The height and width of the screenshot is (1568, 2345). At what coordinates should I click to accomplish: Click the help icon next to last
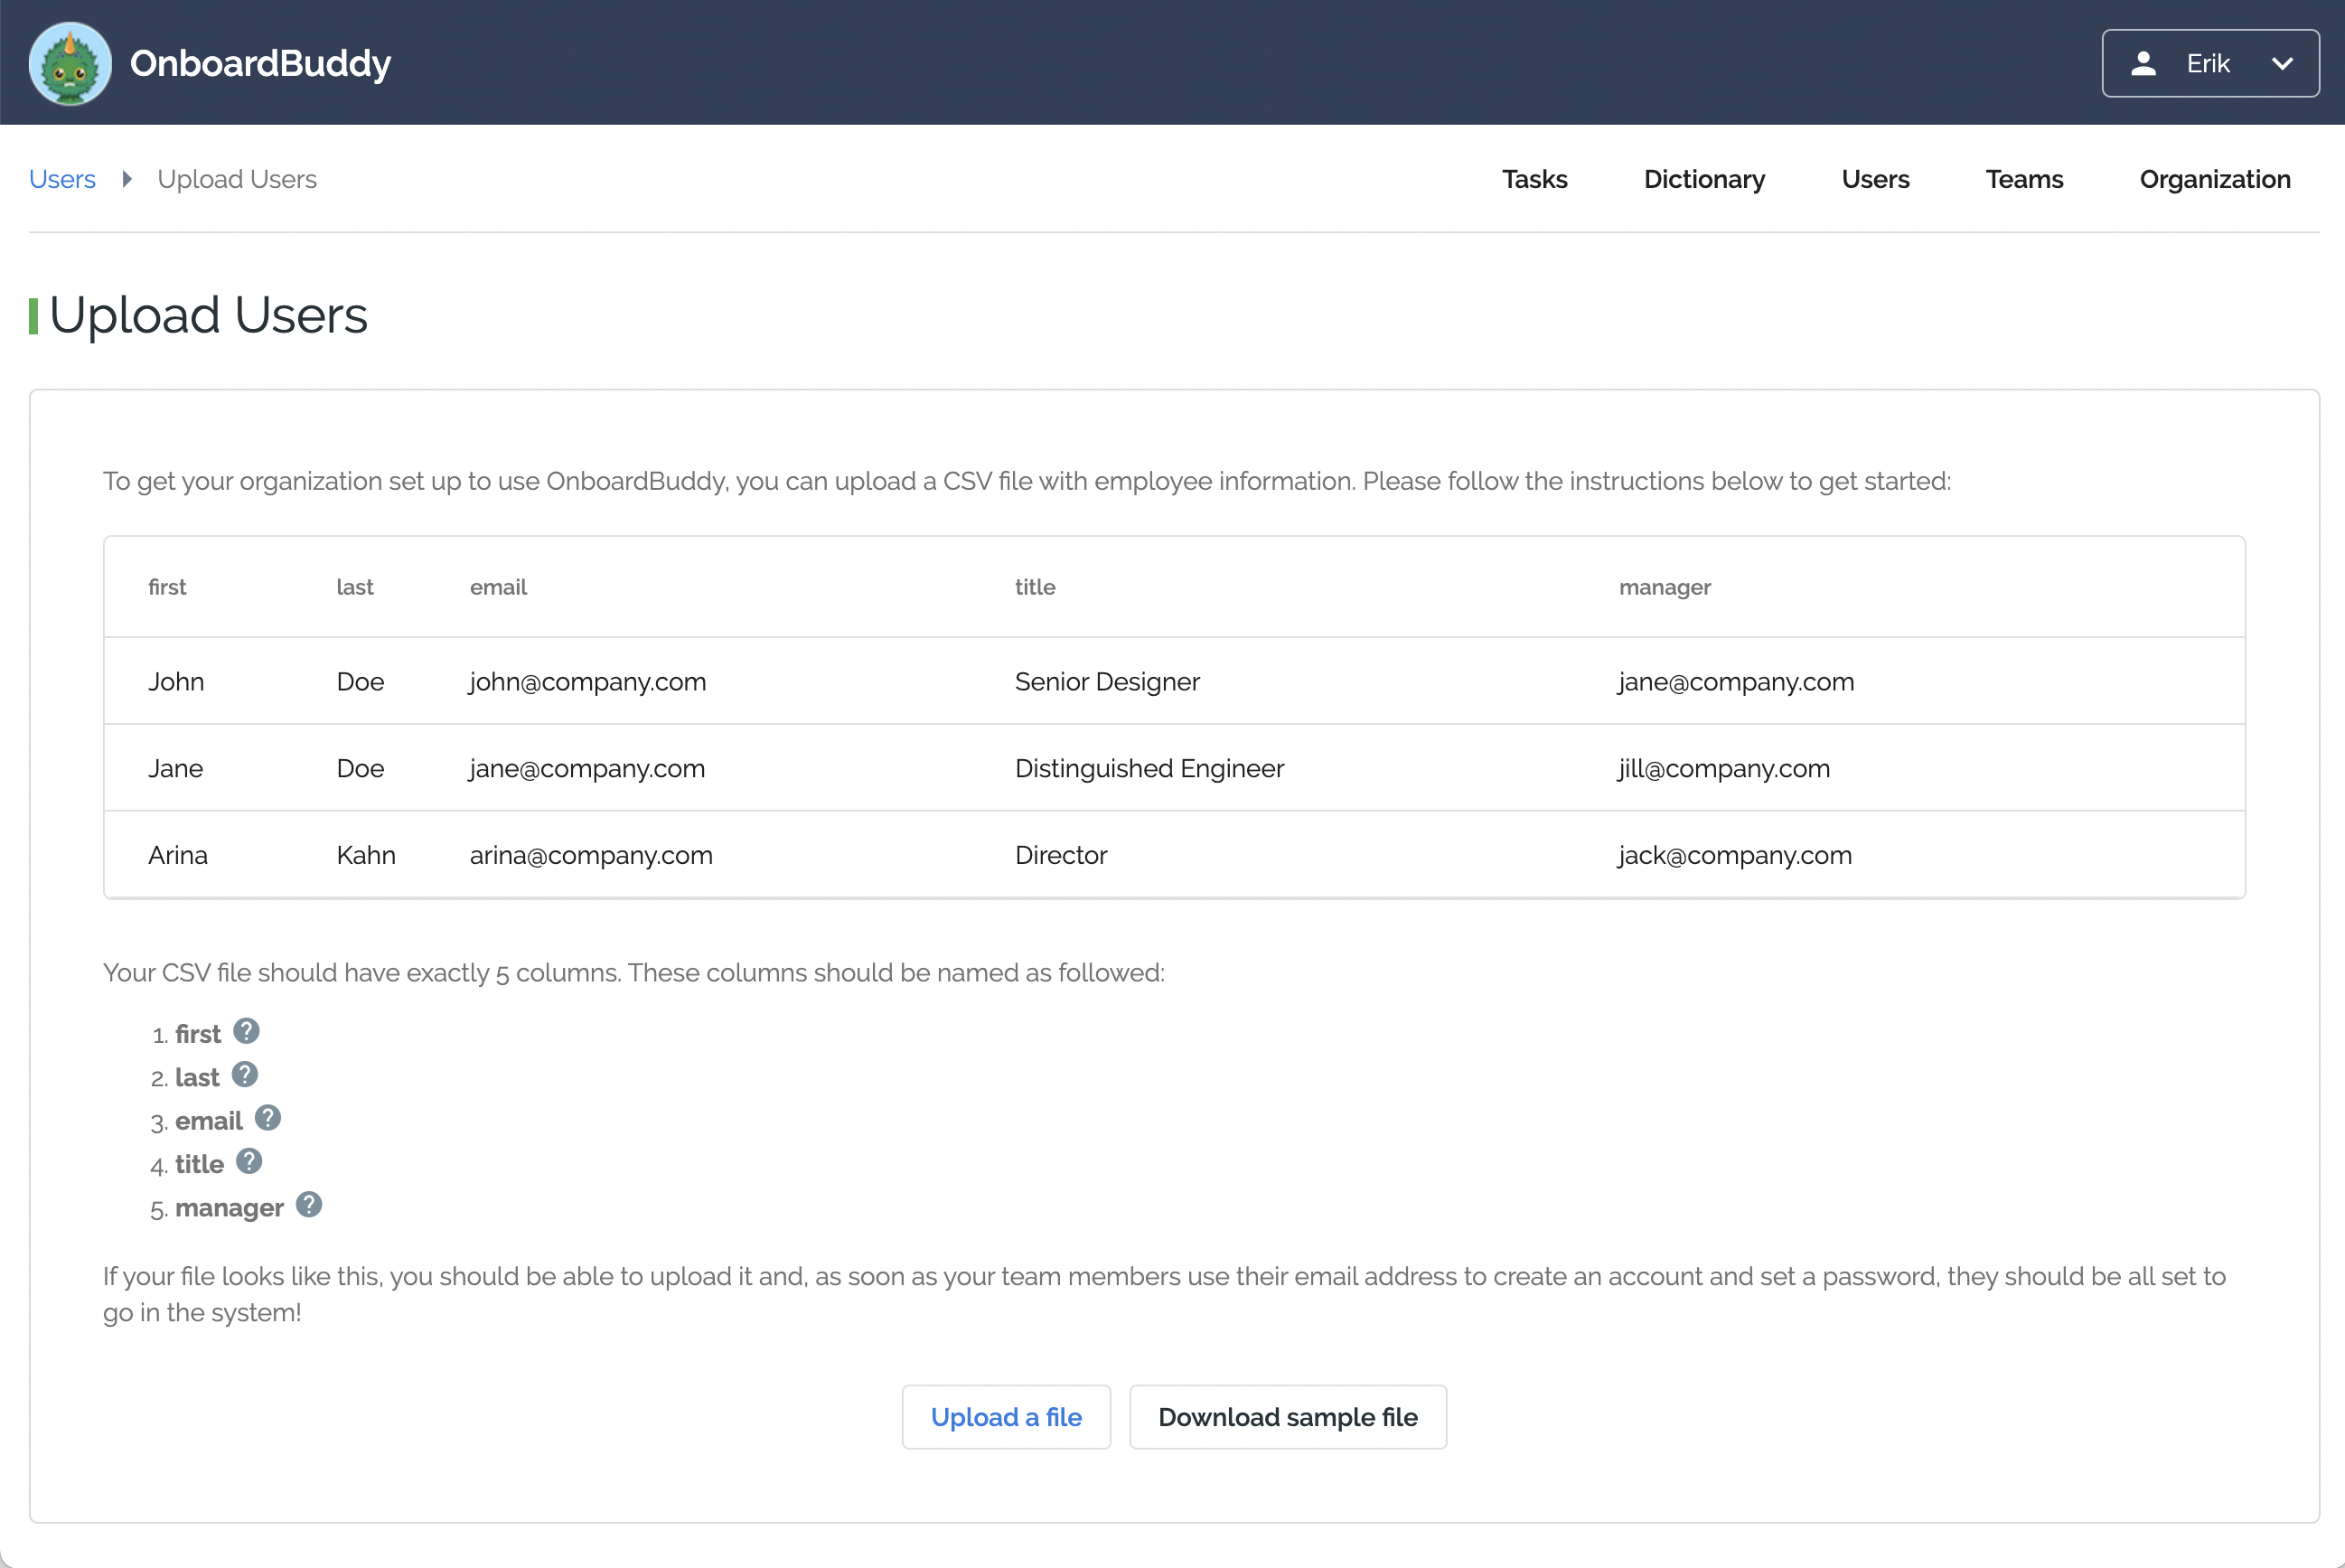pos(245,1075)
